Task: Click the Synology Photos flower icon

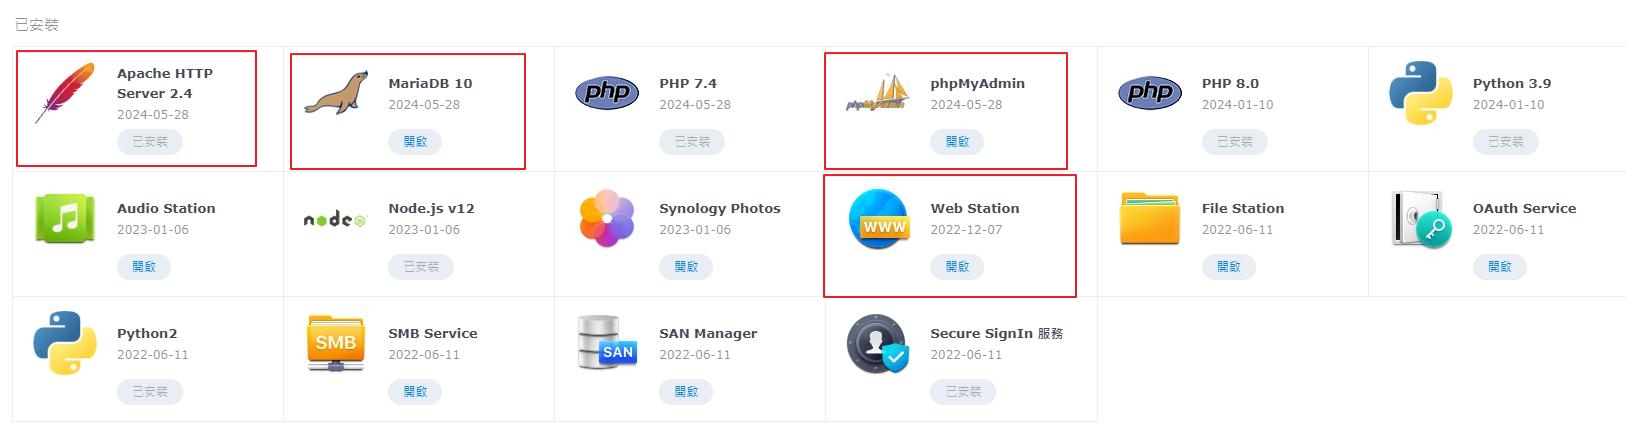Action: [607, 218]
